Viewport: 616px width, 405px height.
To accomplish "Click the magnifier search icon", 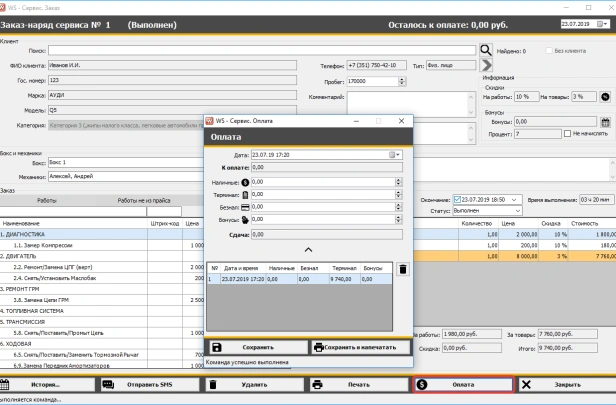I will pos(485,49).
